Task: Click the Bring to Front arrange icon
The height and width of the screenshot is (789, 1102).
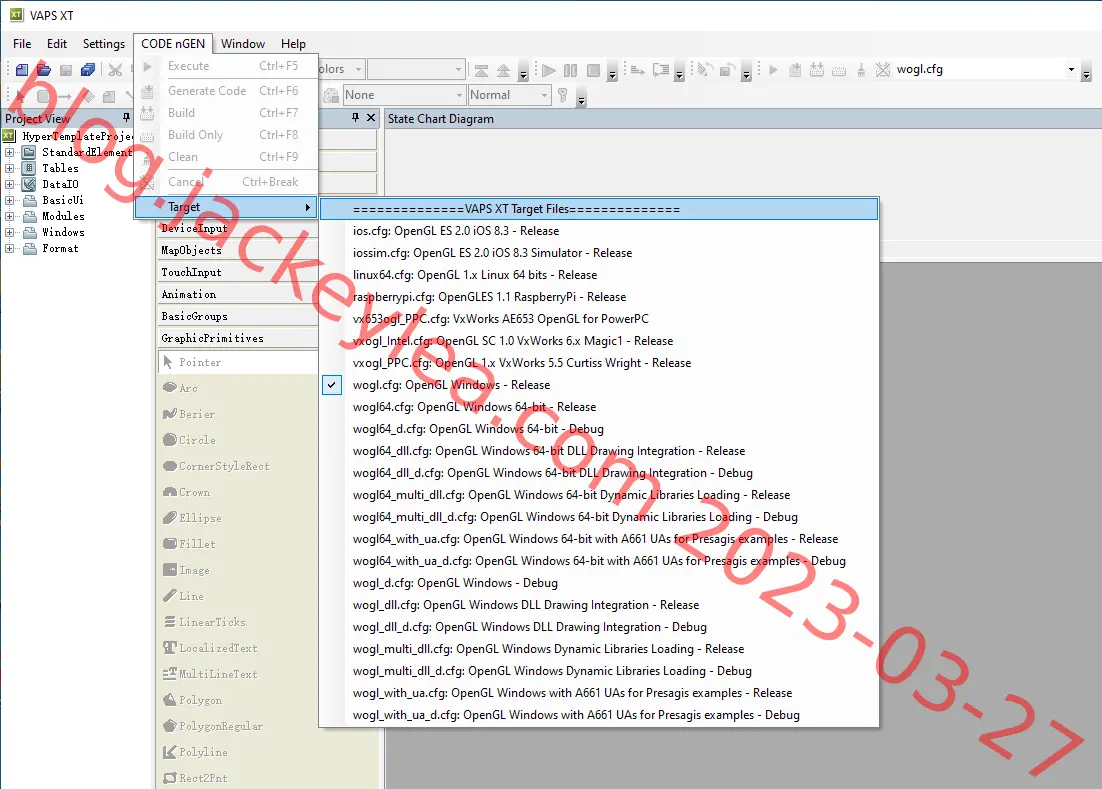Action: tap(481, 70)
